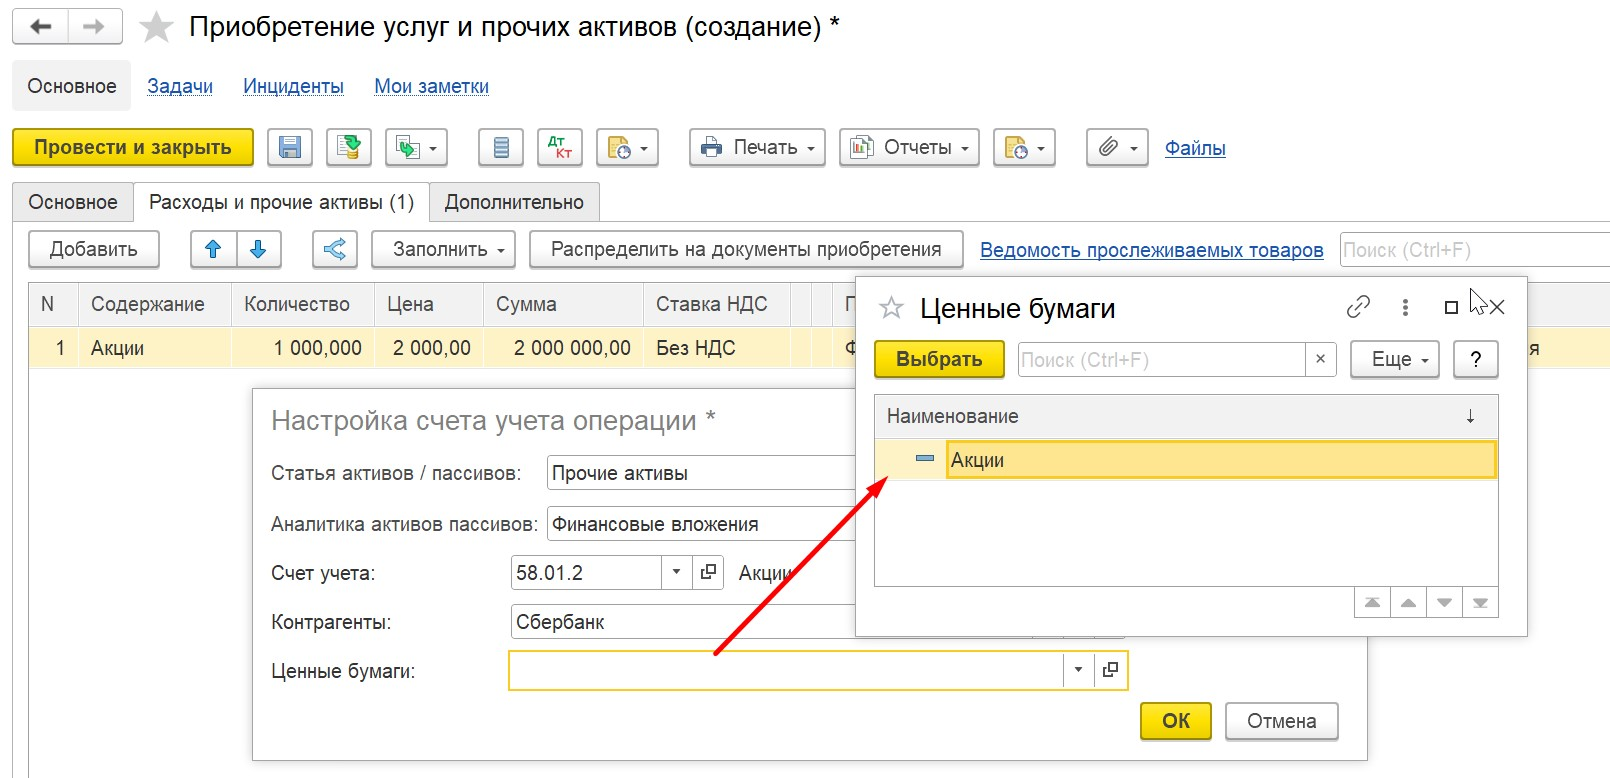Add document to favorites with gray star
The width and height of the screenshot is (1610, 778).
[x=156, y=27]
